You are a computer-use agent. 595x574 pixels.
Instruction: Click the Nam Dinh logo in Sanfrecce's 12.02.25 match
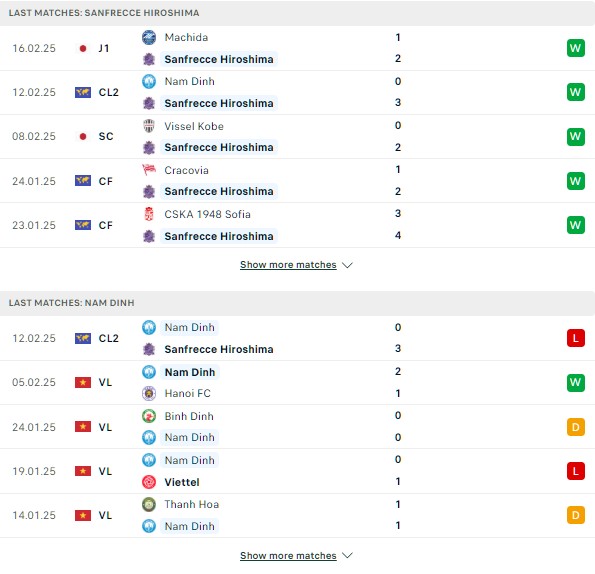[x=149, y=81]
